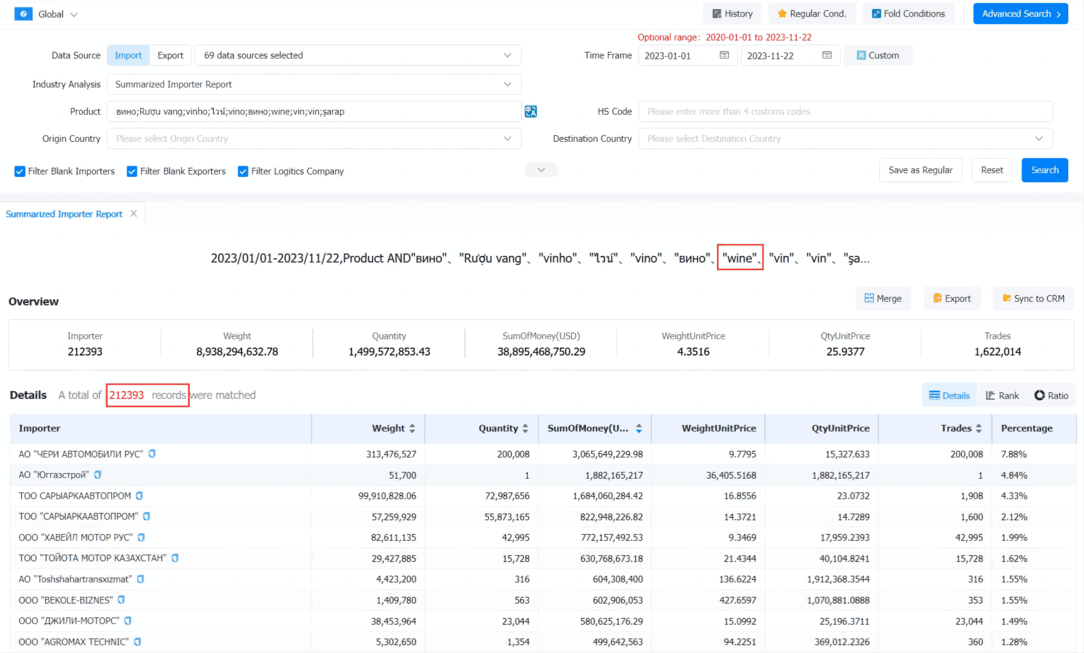Viewport: 1084px width, 653px height.
Task: Click the translate icon beside Product field
Action: point(530,111)
